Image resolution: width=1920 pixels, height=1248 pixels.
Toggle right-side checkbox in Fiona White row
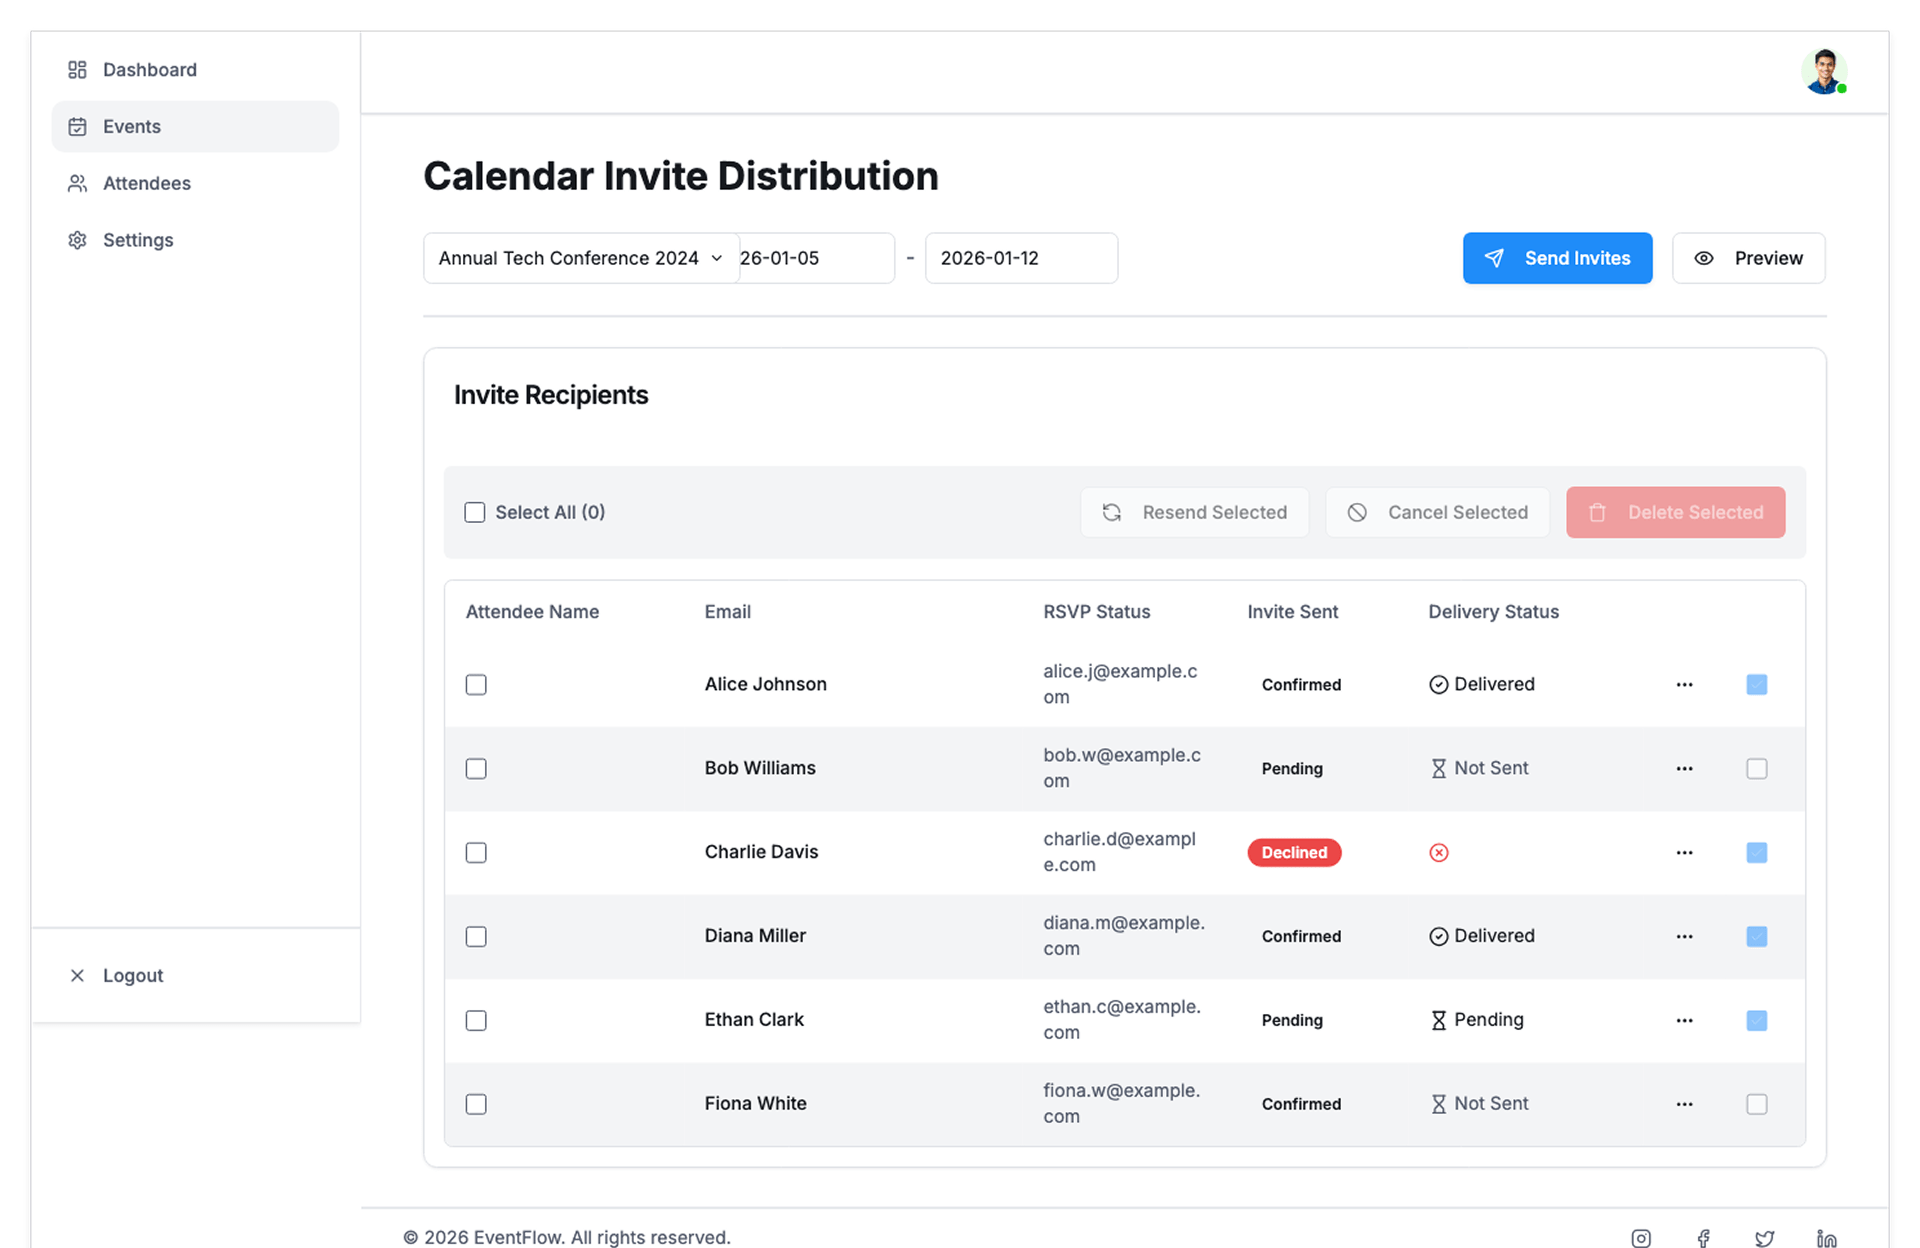1756,1104
